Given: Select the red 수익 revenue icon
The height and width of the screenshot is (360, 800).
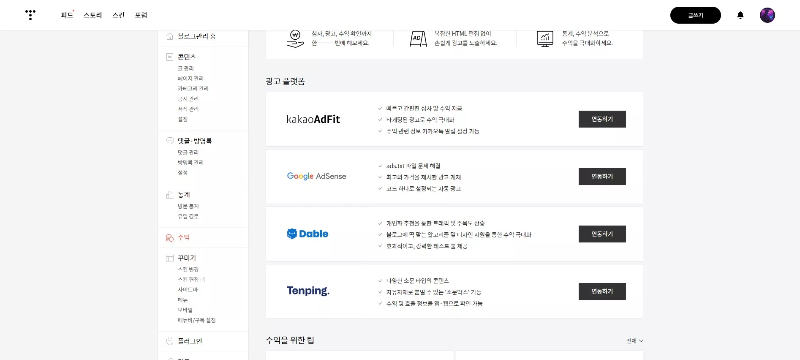Looking at the screenshot, I should pyautogui.click(x=170, y=237).
